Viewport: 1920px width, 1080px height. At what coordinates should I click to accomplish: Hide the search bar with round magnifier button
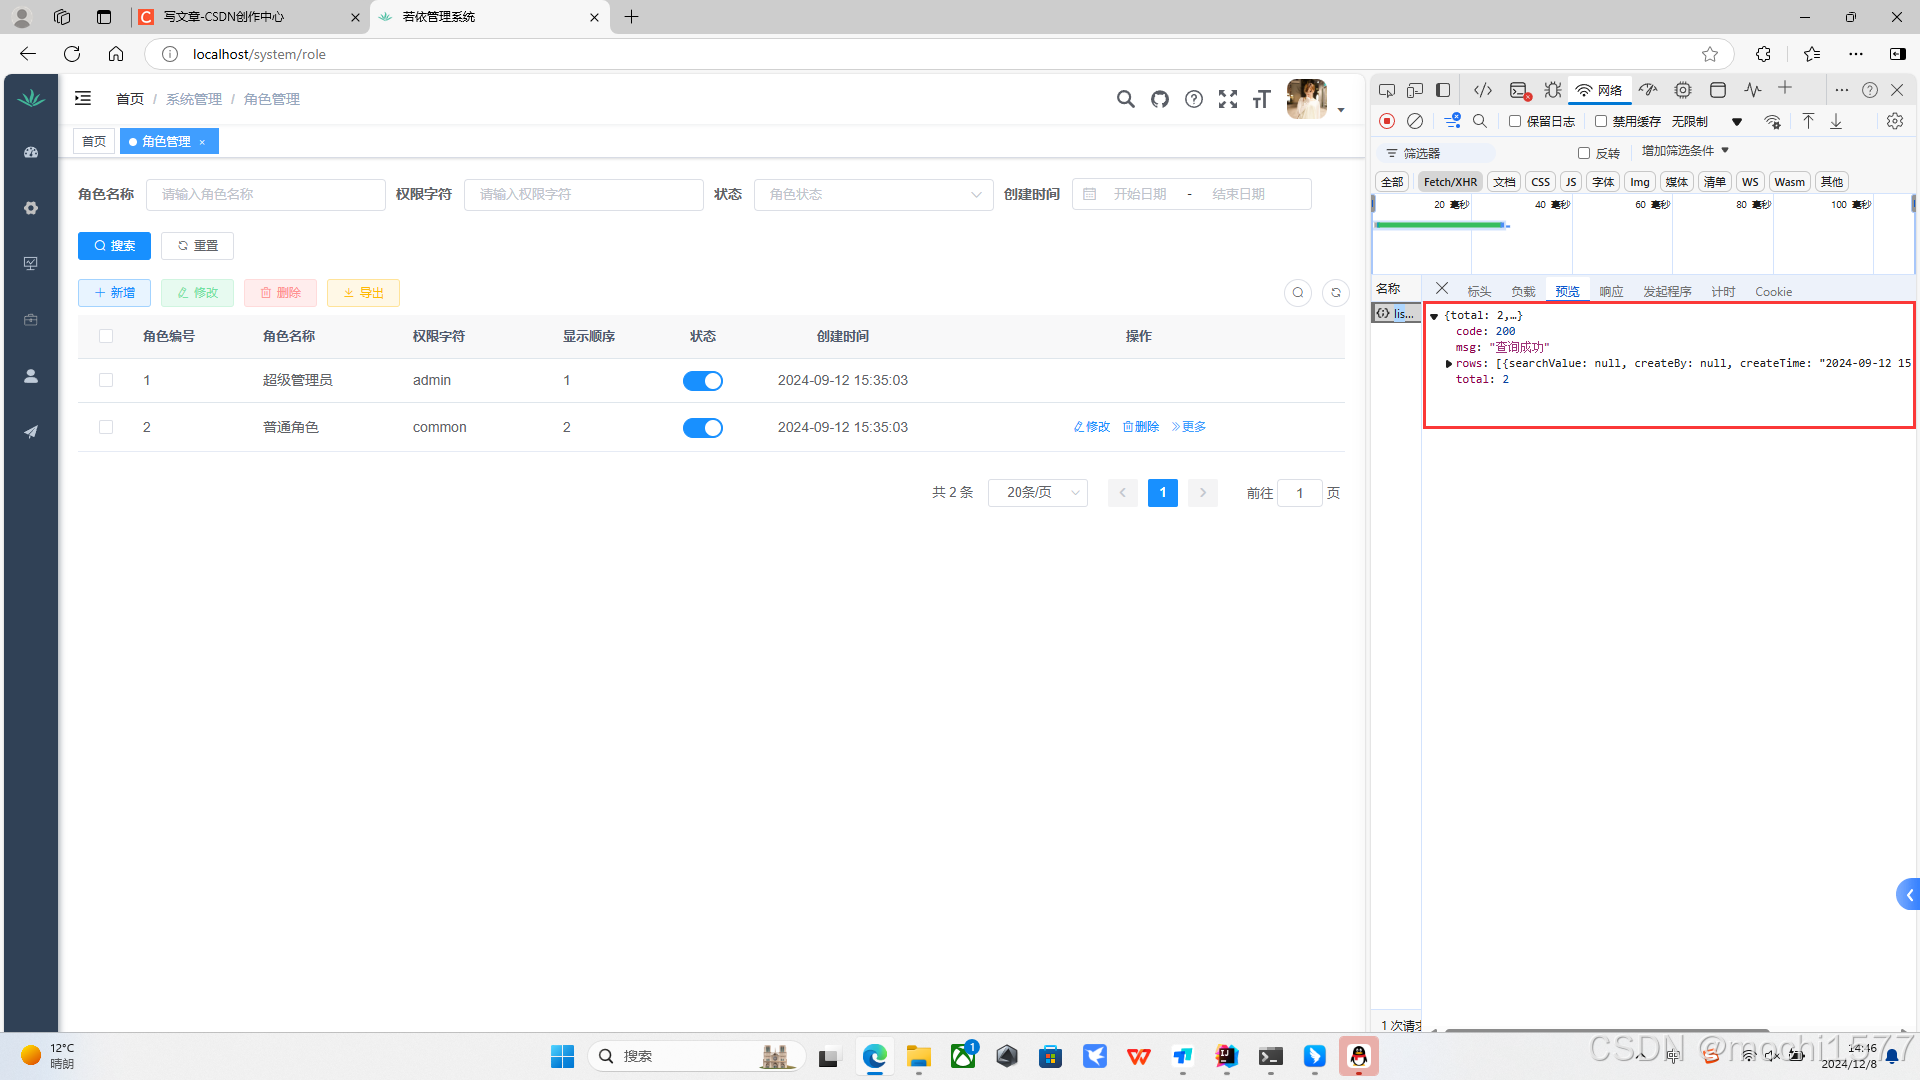(1298, 293)
